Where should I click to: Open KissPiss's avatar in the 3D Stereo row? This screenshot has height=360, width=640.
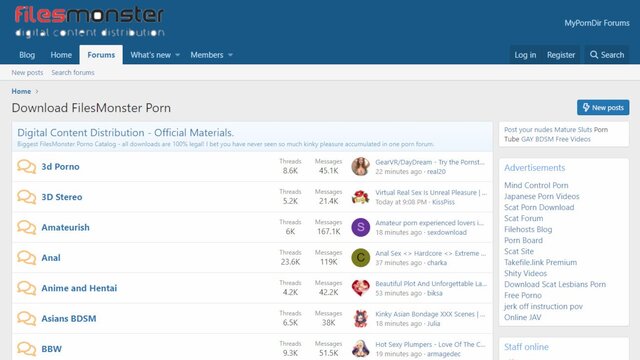pos(361,197)
